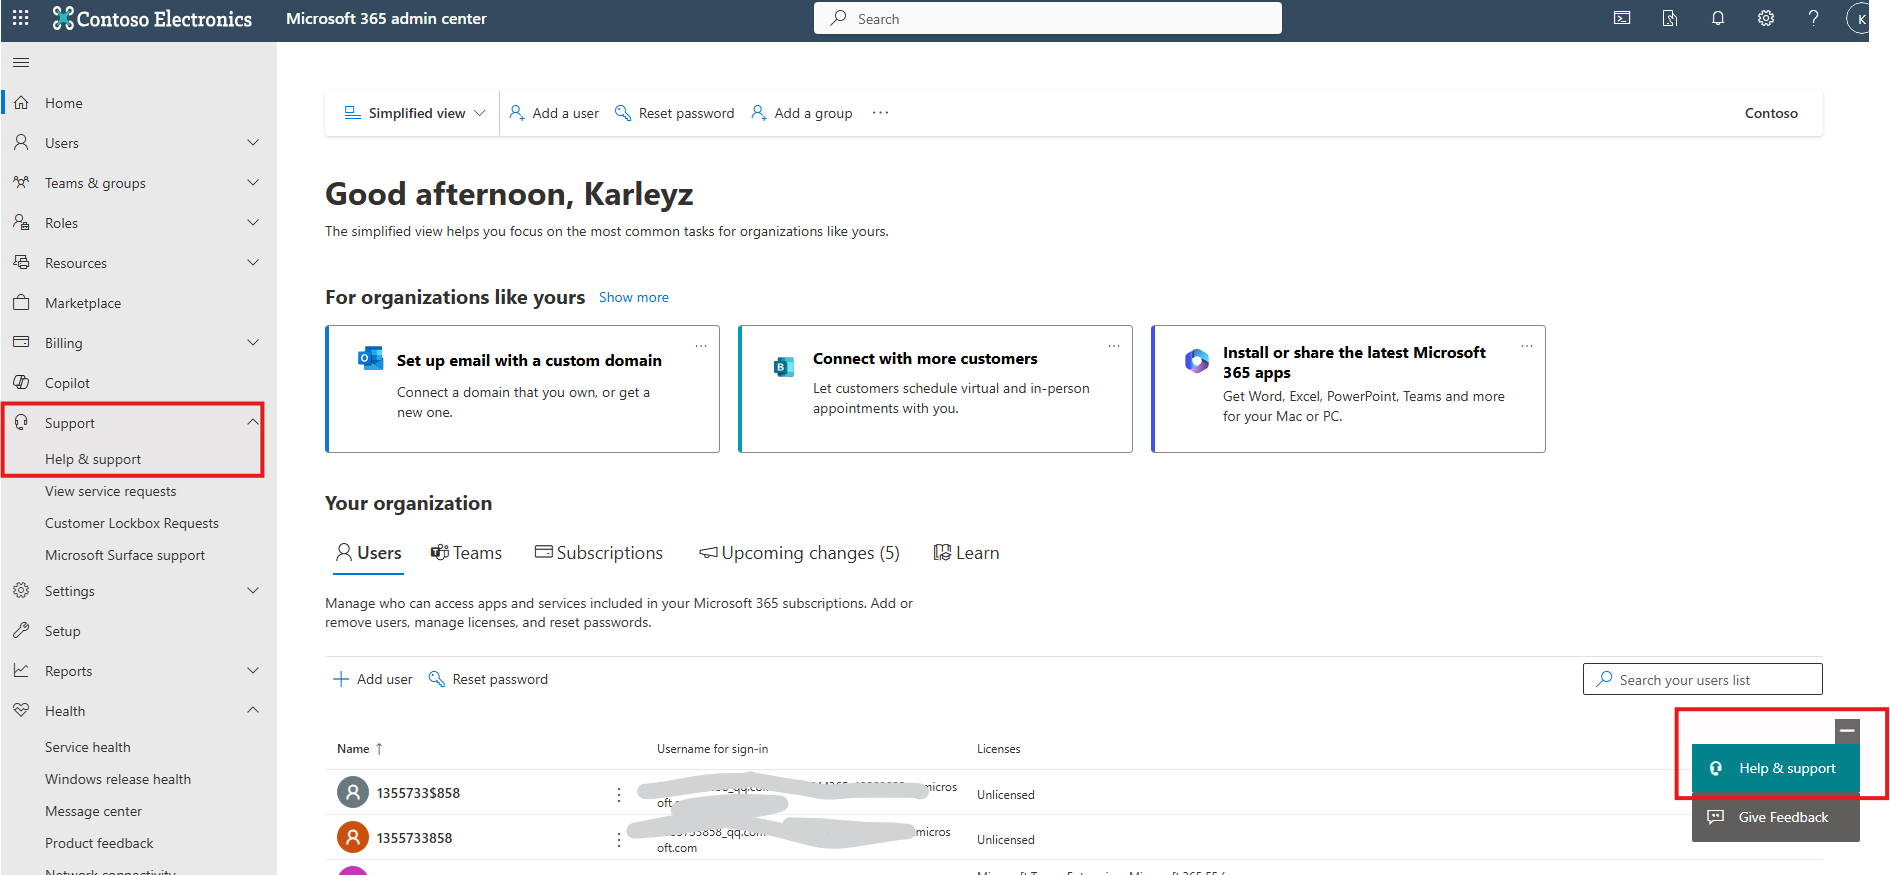Collapse the navigation hamburger menu
This screenshot has height=875, width=1890.
[21, 63]
